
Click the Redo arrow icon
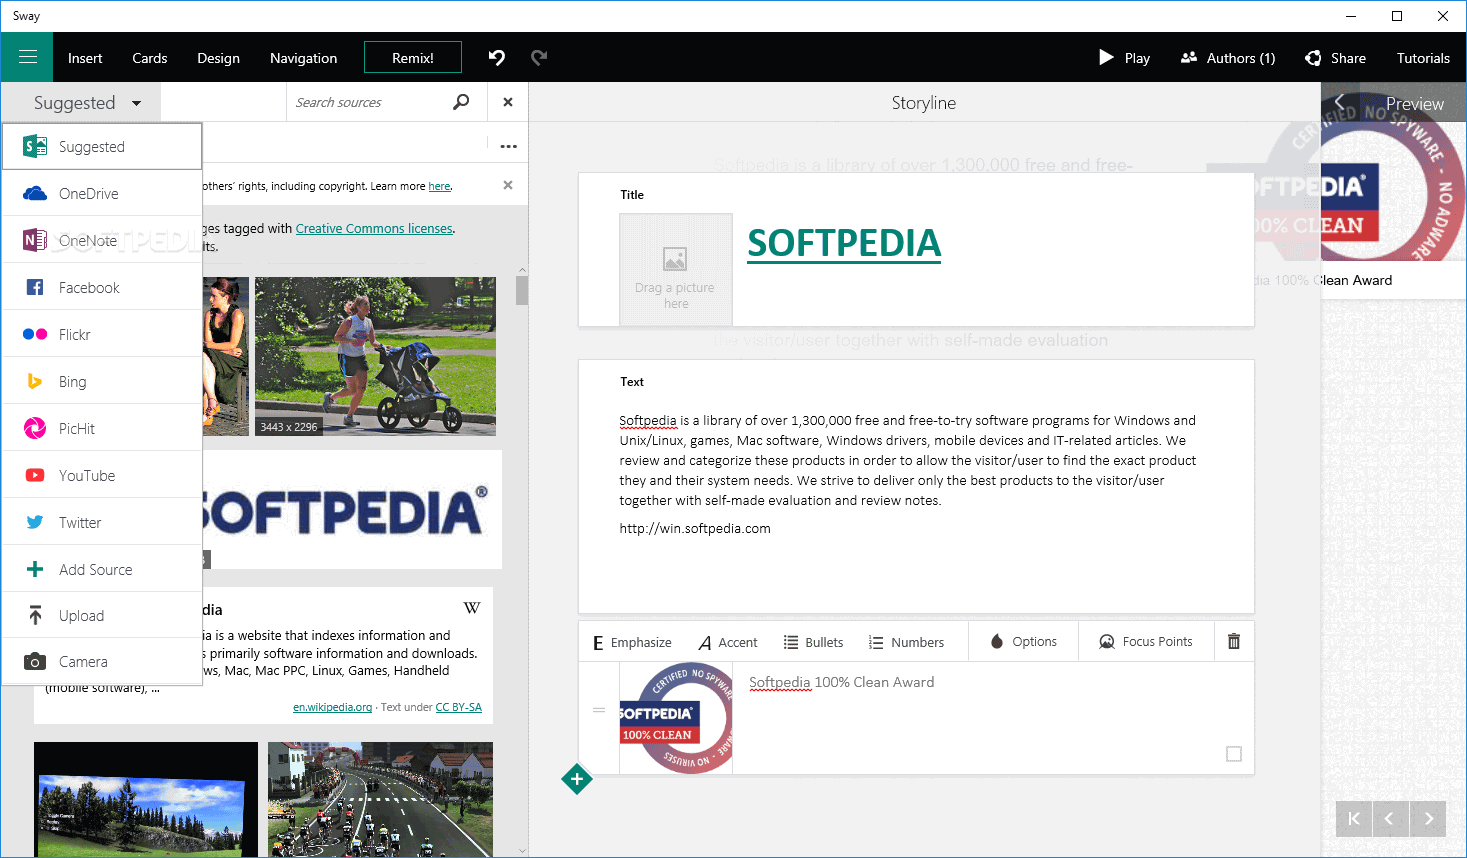pos(539,57)
